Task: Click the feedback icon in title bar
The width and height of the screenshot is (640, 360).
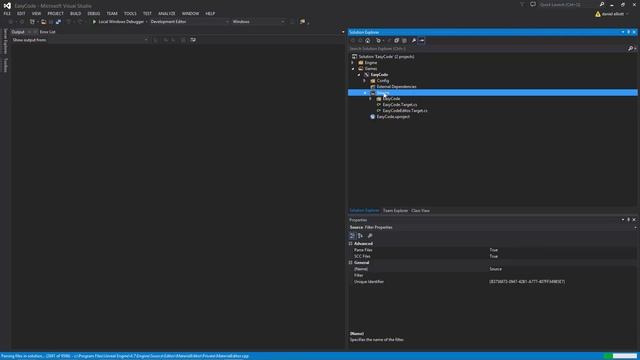Action: click(x=533, y=4)
